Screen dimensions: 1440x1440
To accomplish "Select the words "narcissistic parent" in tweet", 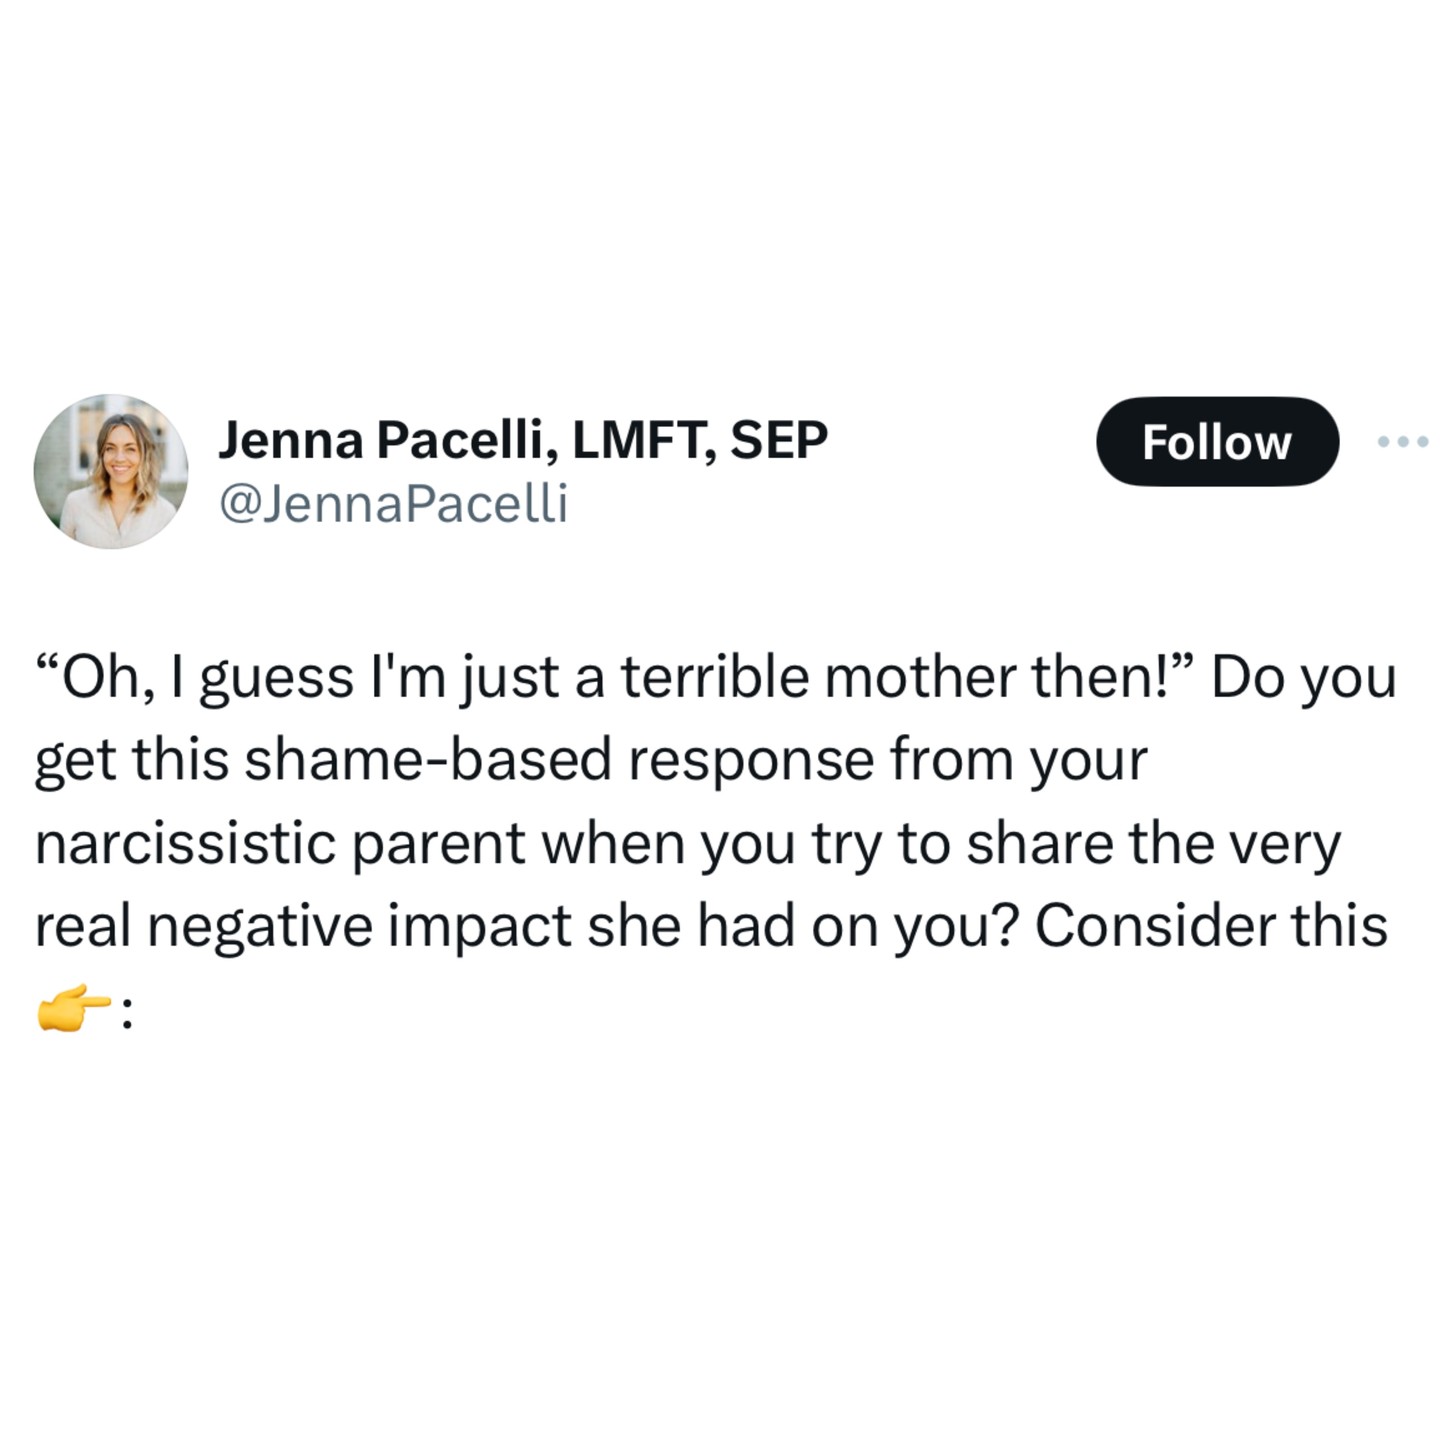I will (x=280, y=843).
